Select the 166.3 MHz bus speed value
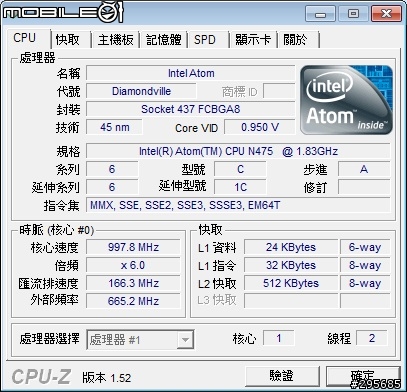 click(133, 283)
